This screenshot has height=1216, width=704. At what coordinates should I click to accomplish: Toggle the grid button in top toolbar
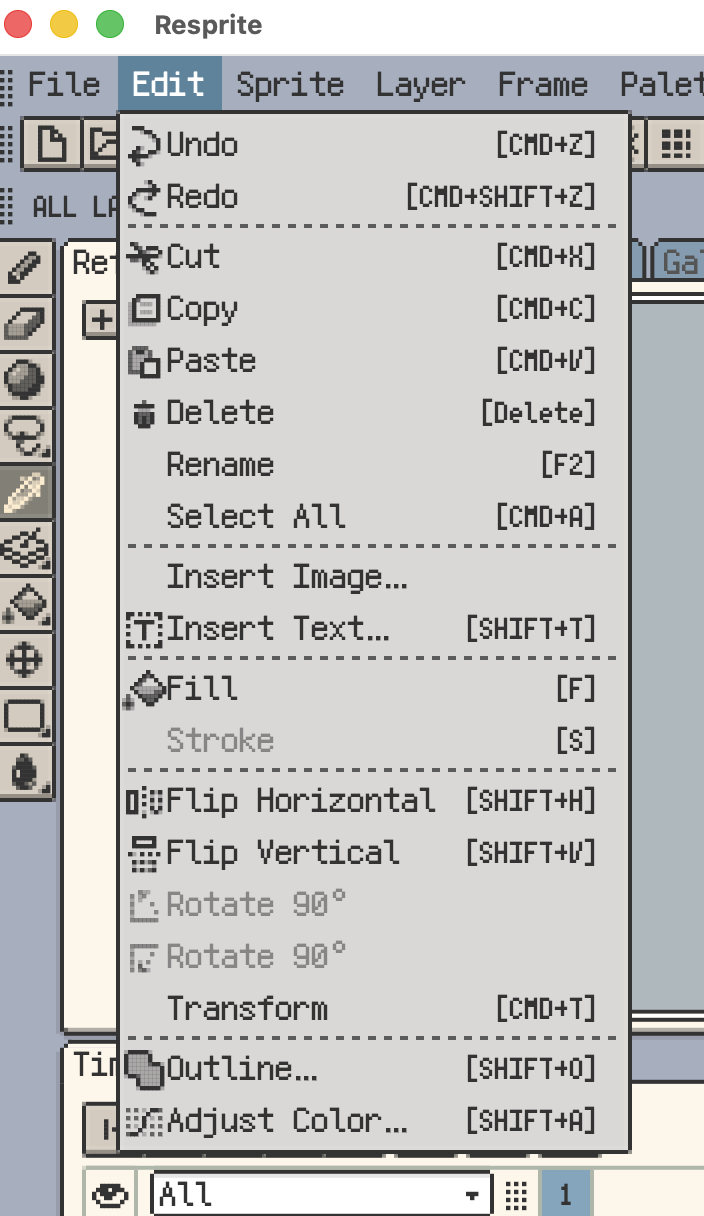tap(677, 146)
